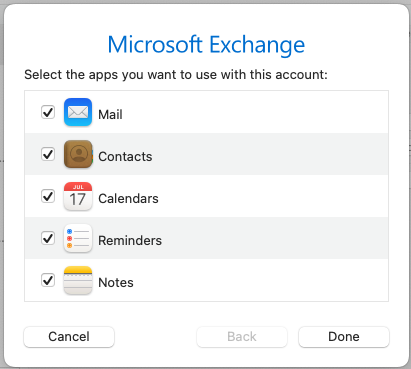Select the Notes row label
The height and width of the screenshot is (369, 411).
[x=116, y=283]
